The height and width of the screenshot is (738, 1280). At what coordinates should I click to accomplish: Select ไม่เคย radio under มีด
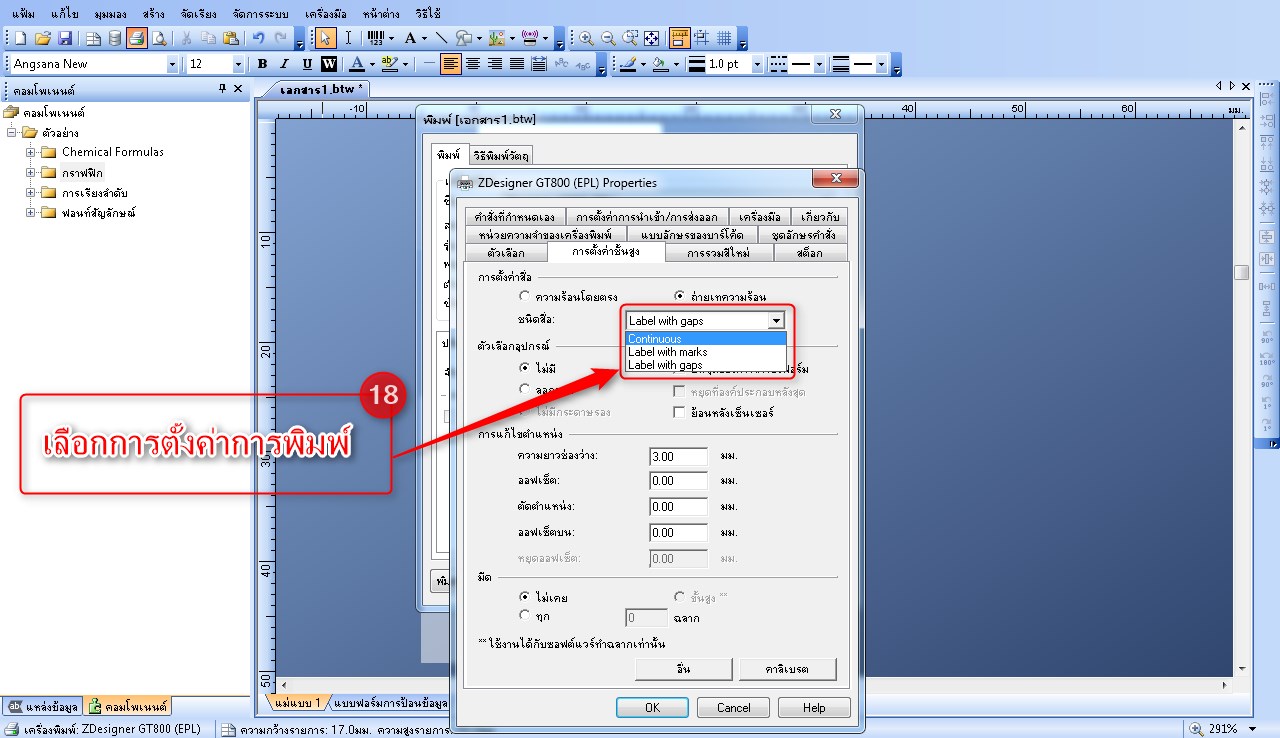point(524,597)
